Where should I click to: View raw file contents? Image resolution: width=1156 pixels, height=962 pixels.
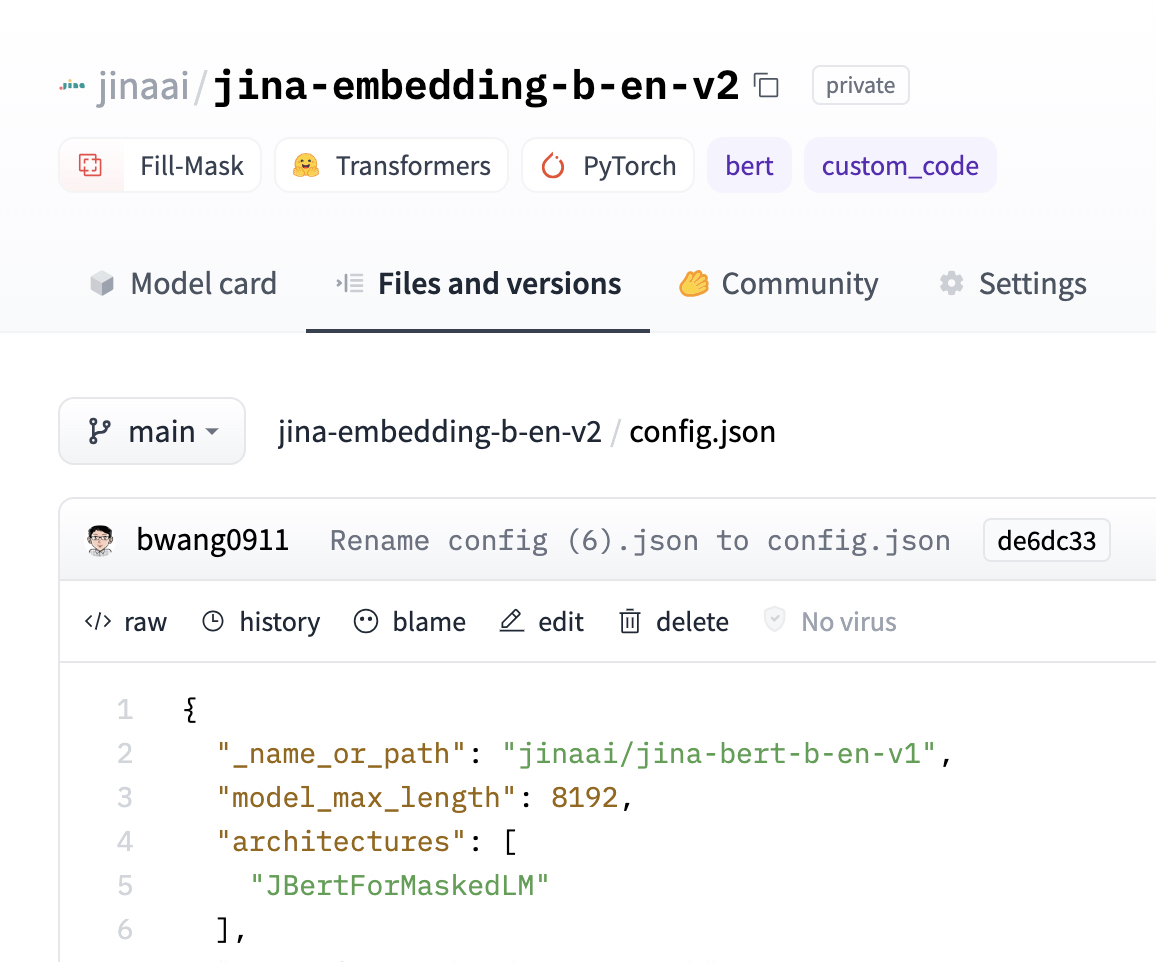click(126, 621)
